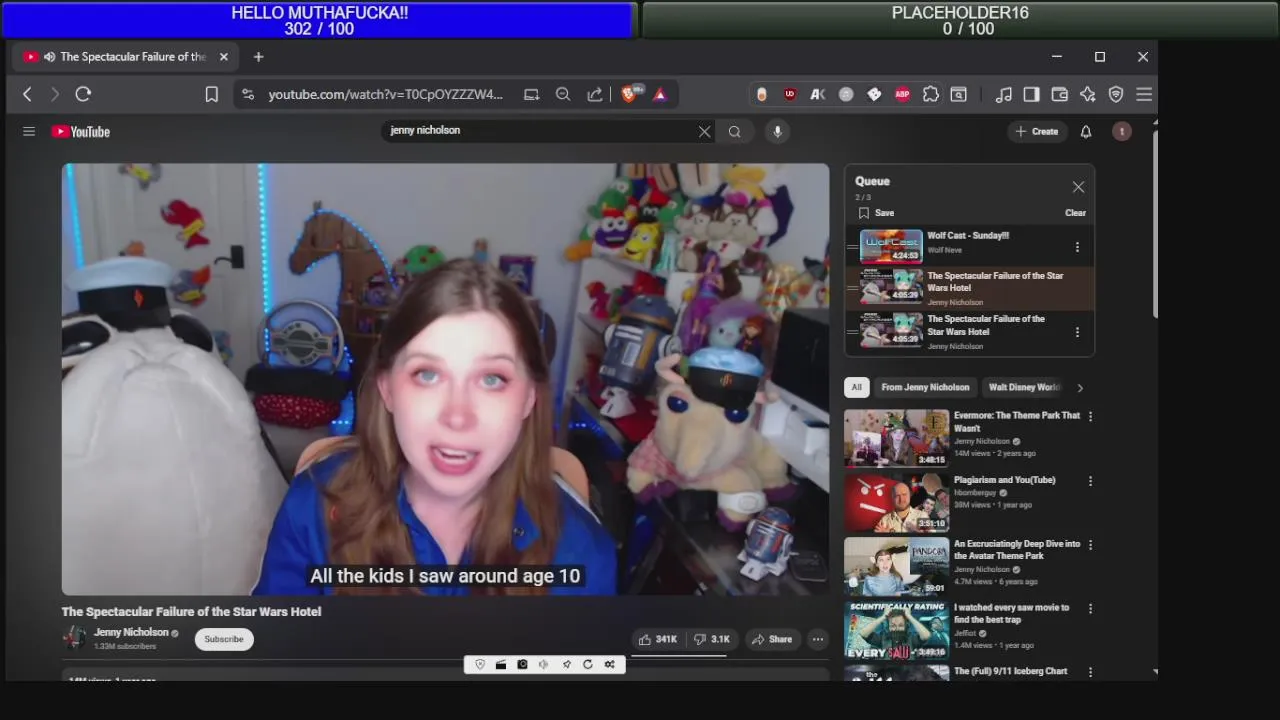Go back using the browser back arrow
Screen dimensions: 1280x720
coord(27,94)
